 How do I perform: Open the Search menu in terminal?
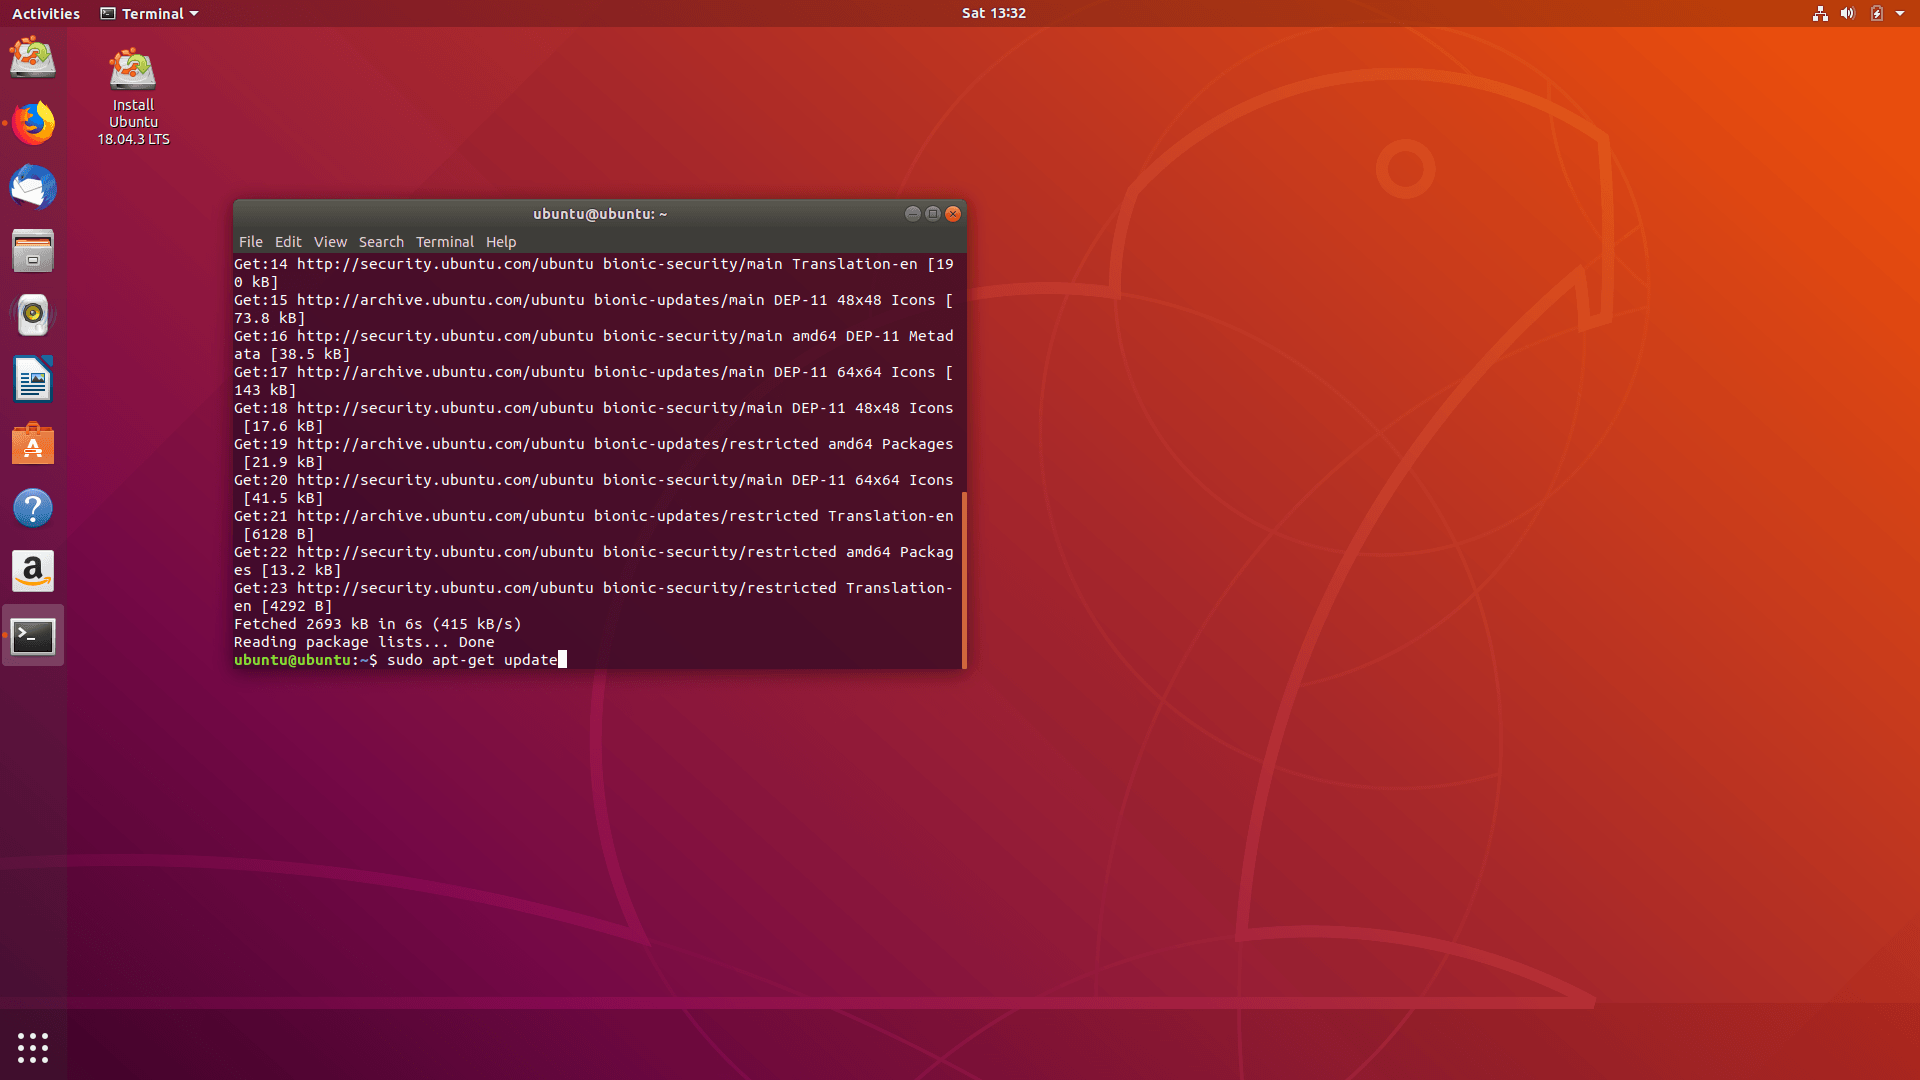point(381,242)
